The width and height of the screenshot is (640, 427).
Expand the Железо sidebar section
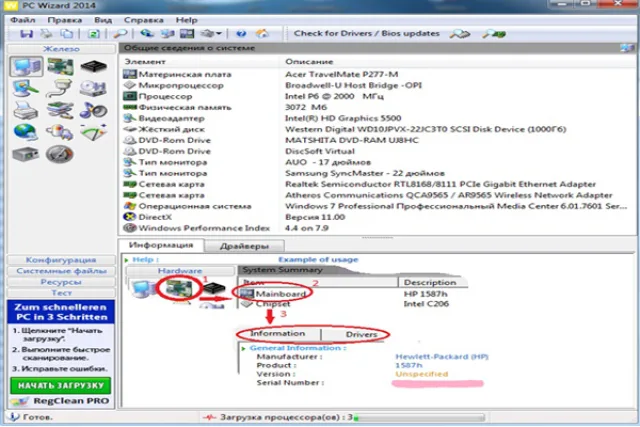pyautogui.click(x=61, y=49)
